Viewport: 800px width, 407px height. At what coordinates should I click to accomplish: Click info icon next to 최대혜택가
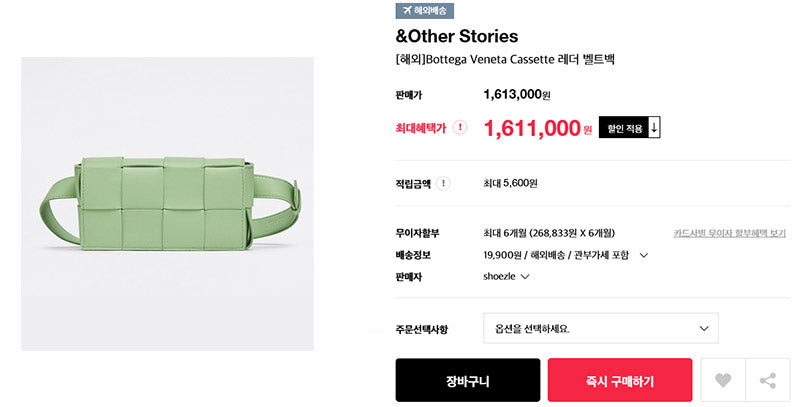[460, 127]
